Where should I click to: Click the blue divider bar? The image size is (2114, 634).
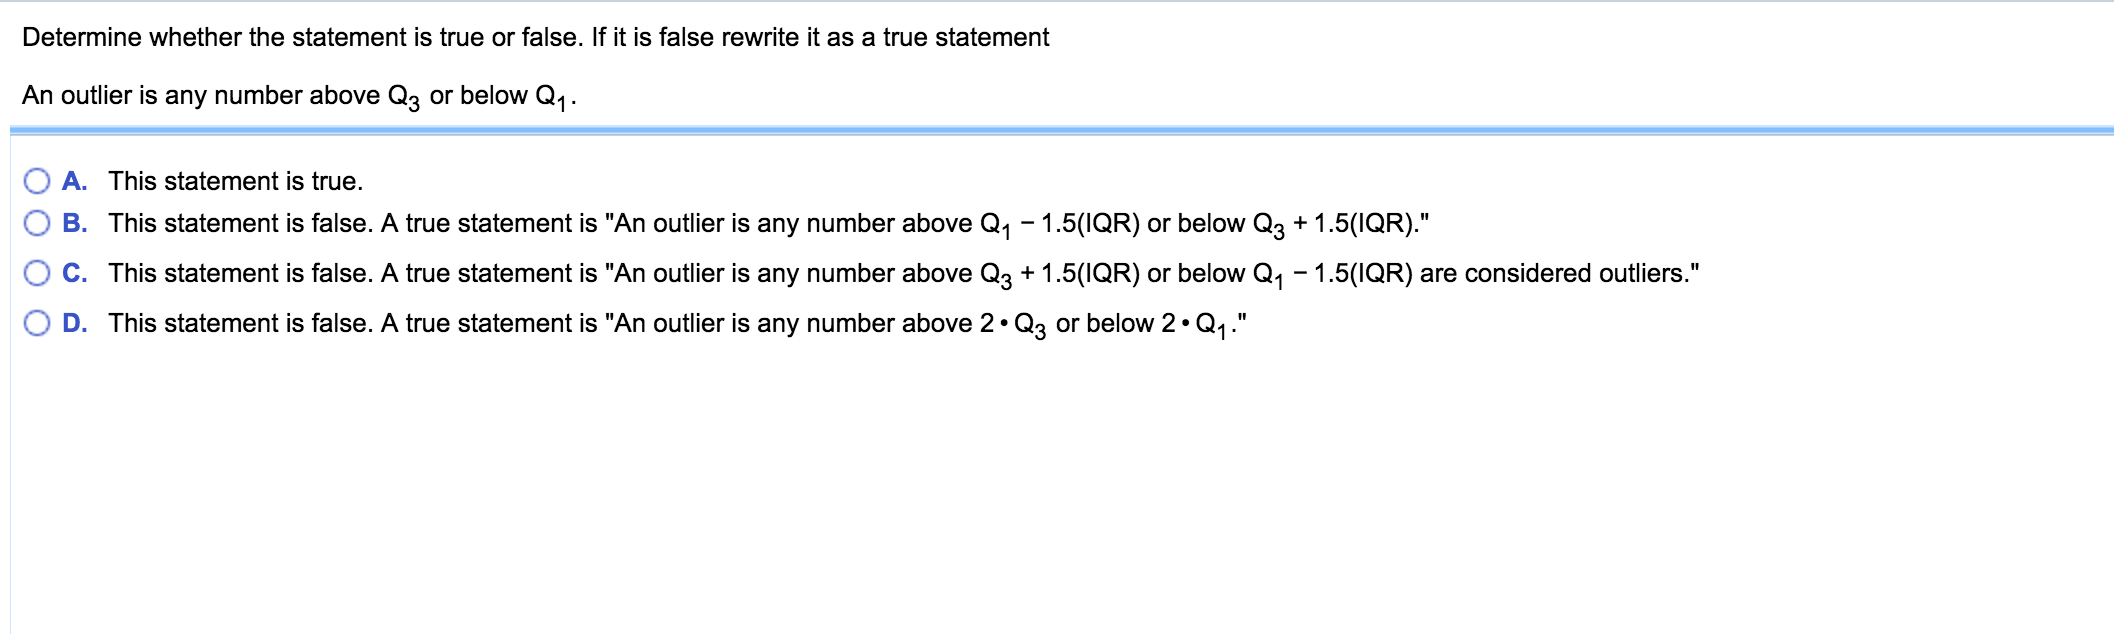point(1057,128)
